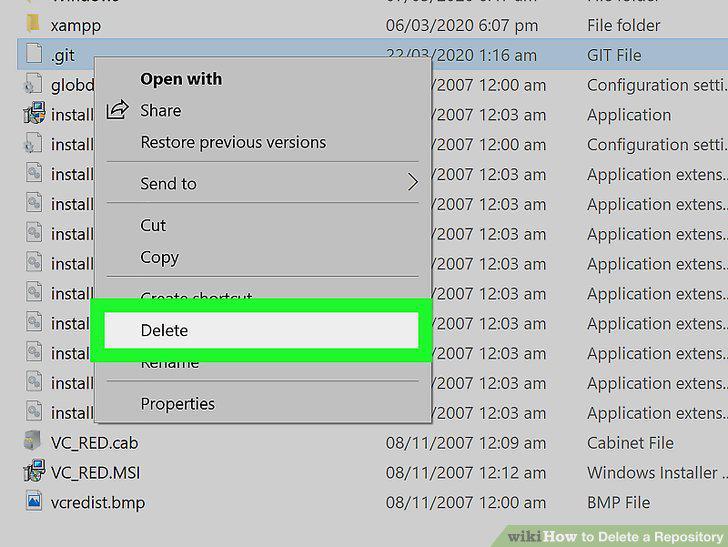Click the globd configuration file icon
Screen dimensions: 728x547
tap(33, 84)
